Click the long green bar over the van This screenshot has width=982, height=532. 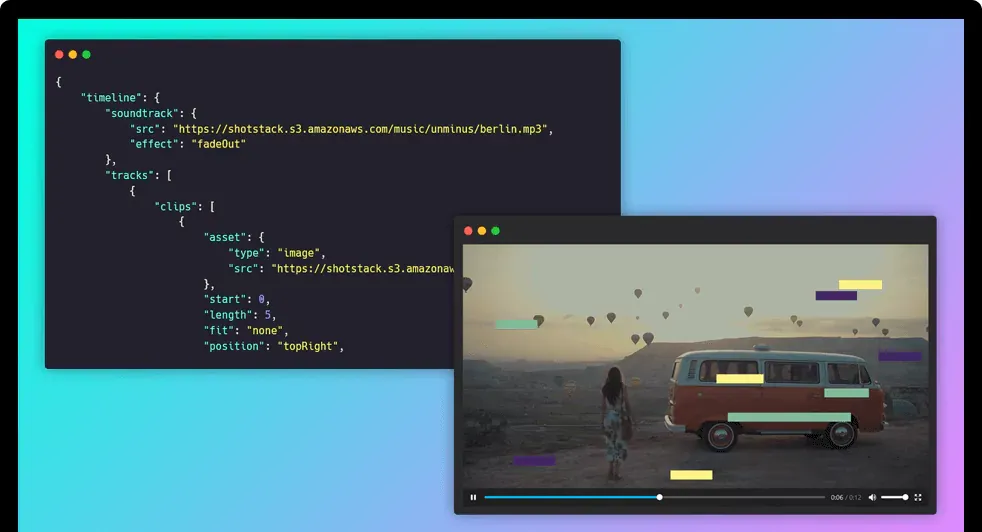pyautogui.click(x=789, y=417)
